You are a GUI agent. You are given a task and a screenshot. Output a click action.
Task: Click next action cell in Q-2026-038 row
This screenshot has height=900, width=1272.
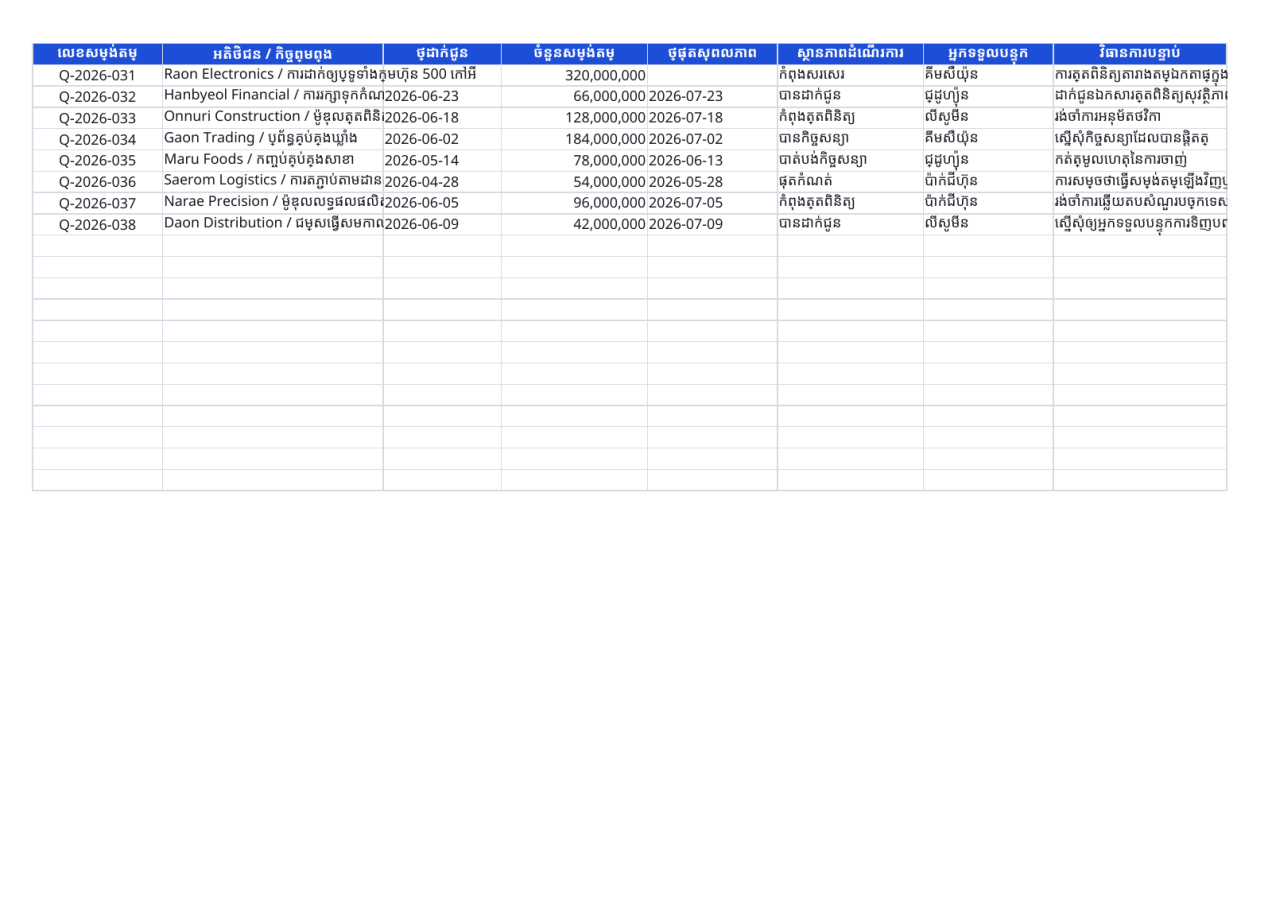click(1140, 224)
